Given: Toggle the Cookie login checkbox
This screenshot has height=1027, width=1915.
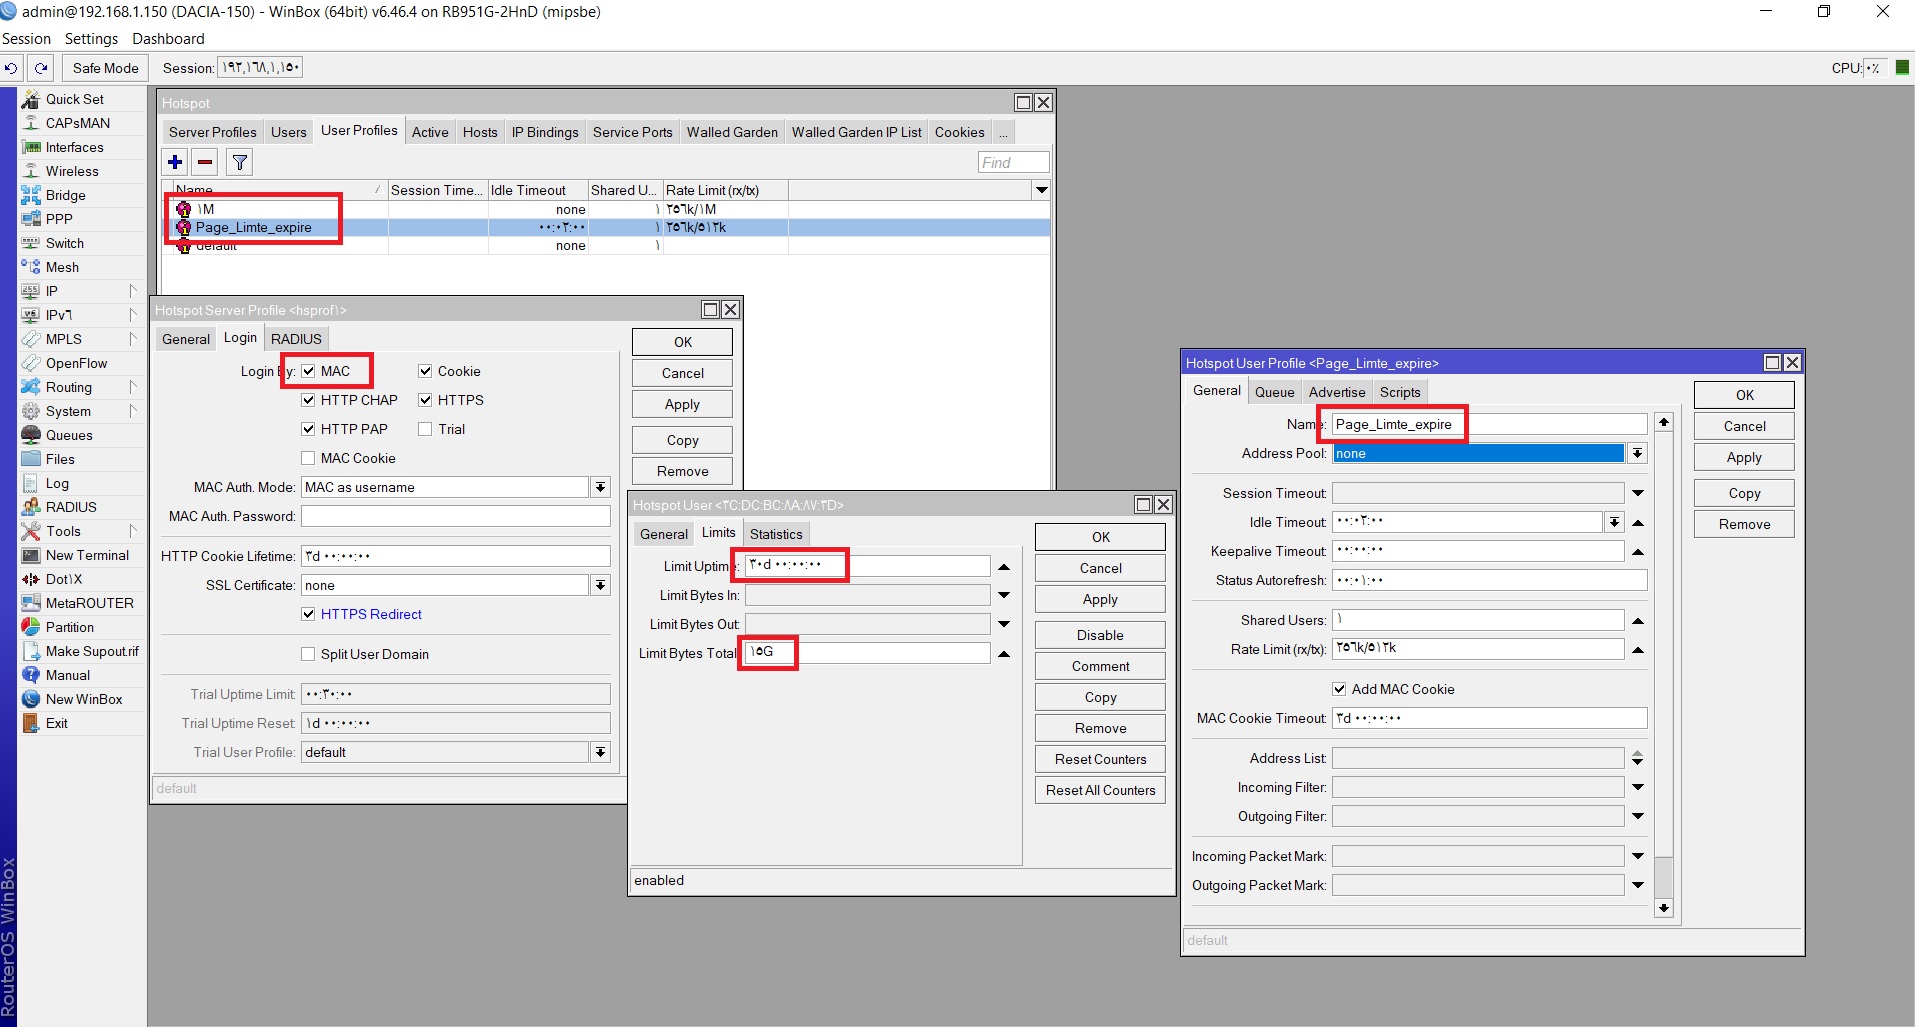Looking at the screenshot, I should pyautogui.click(x=425, y=371).
